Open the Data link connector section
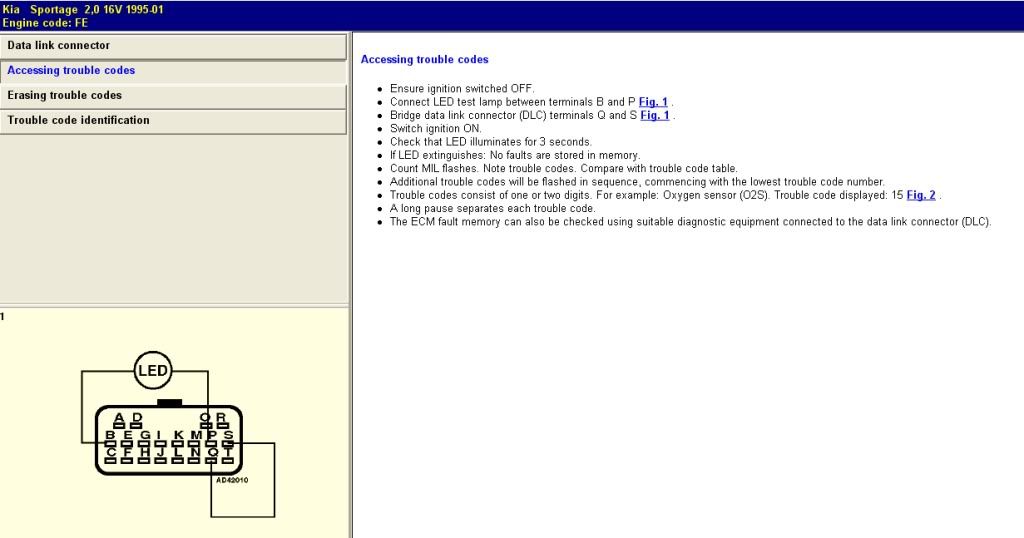This screenshot has height=538, width=1024. coord(173,46)
